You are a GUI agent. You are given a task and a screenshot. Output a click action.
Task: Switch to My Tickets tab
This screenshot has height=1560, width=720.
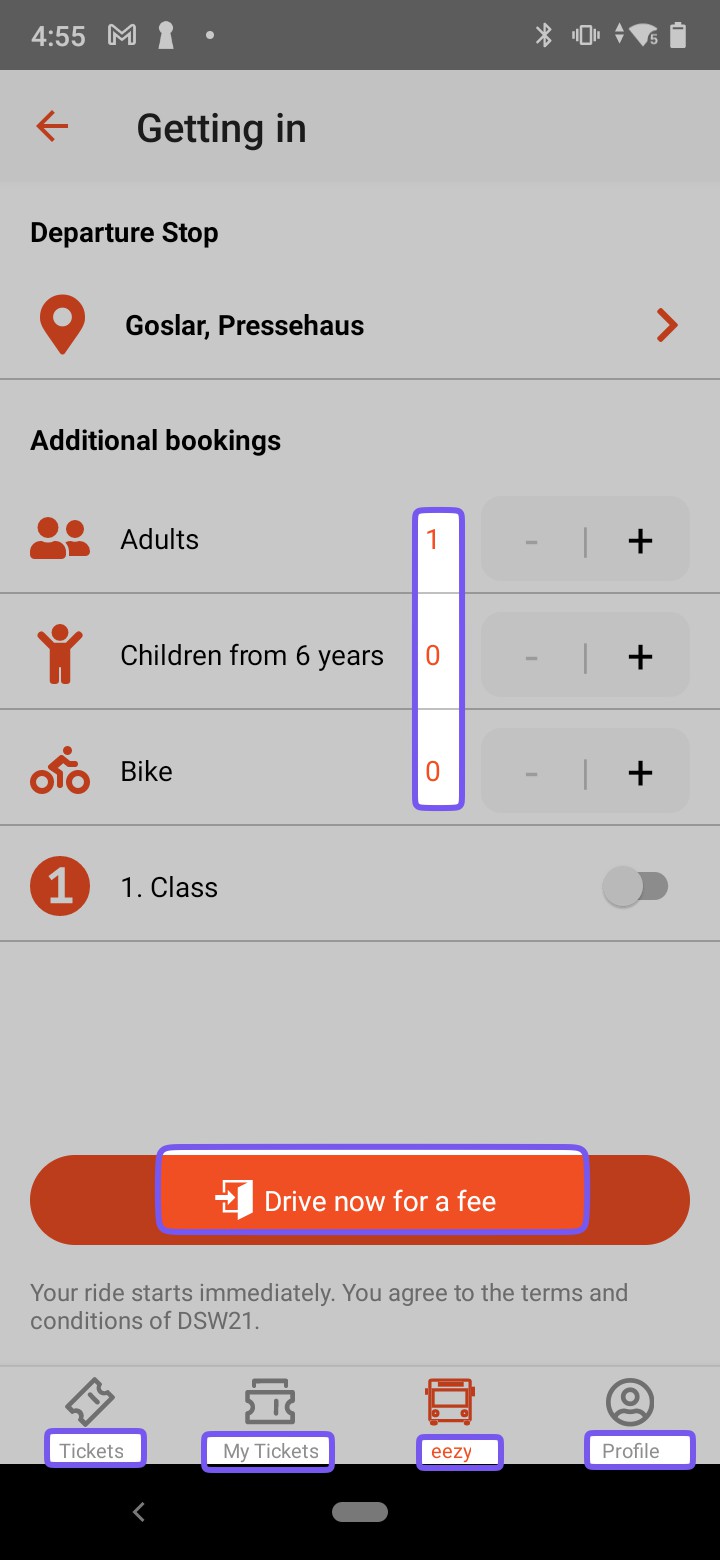270,1416
